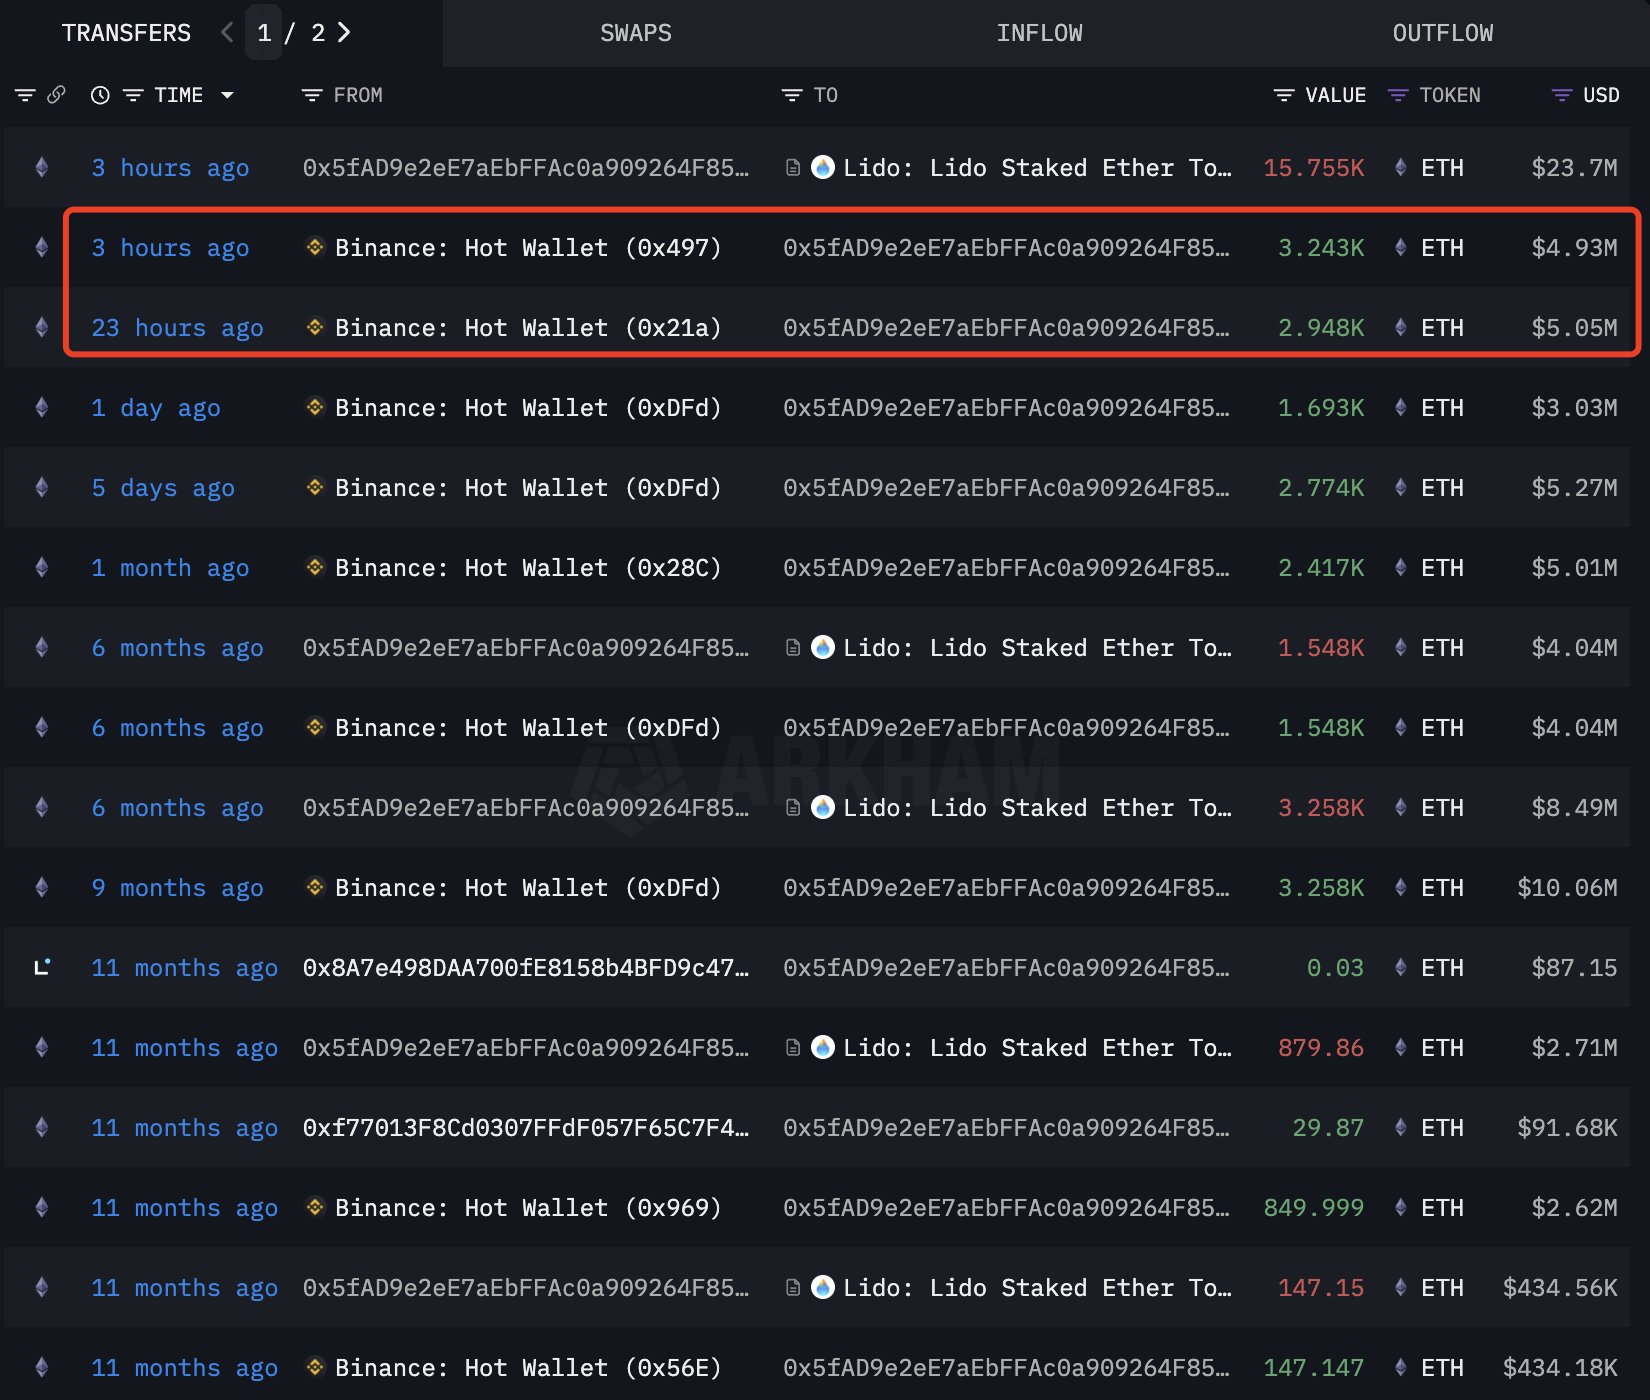Click the 849.999 value cell
The height and width of the screenshot is (1400, 1650).
click(x=1314, y=1208)
